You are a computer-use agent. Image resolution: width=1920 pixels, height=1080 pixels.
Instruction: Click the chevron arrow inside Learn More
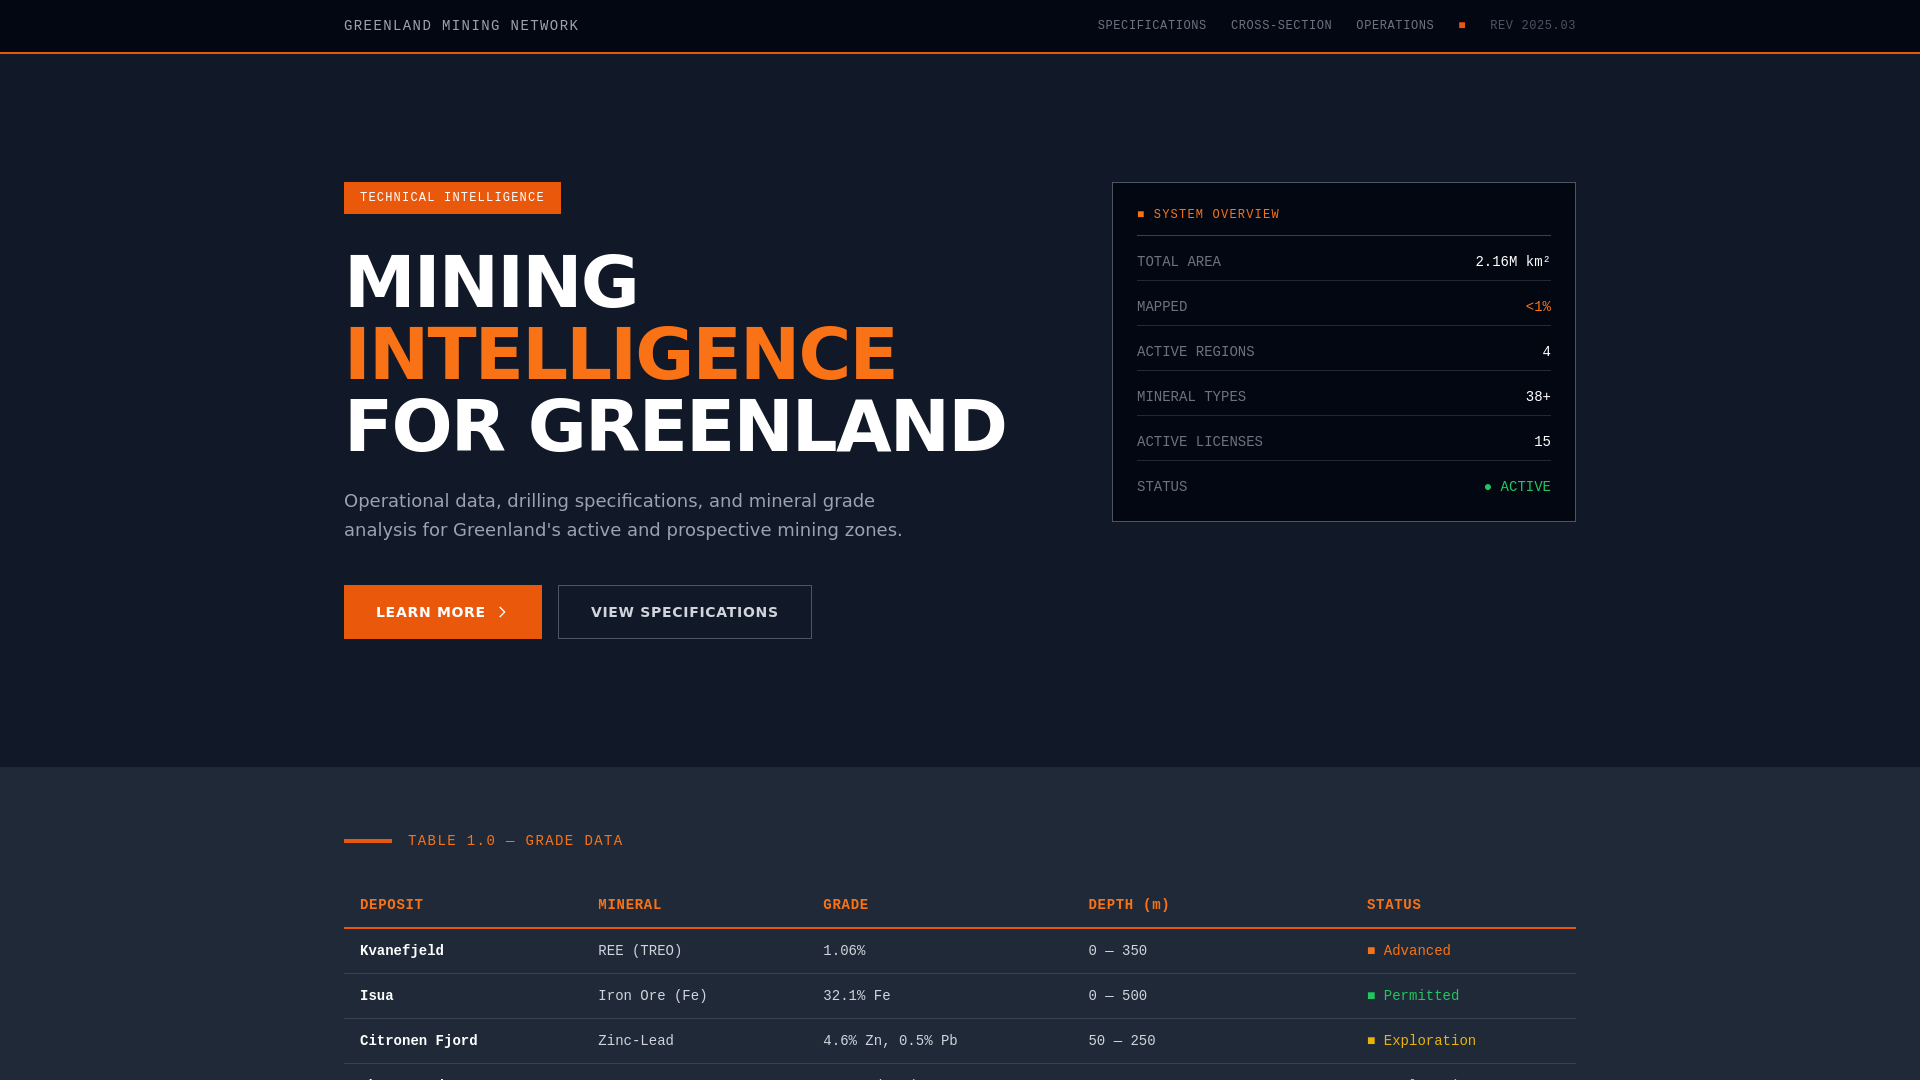pyautogui.click(x=502, y=612)
